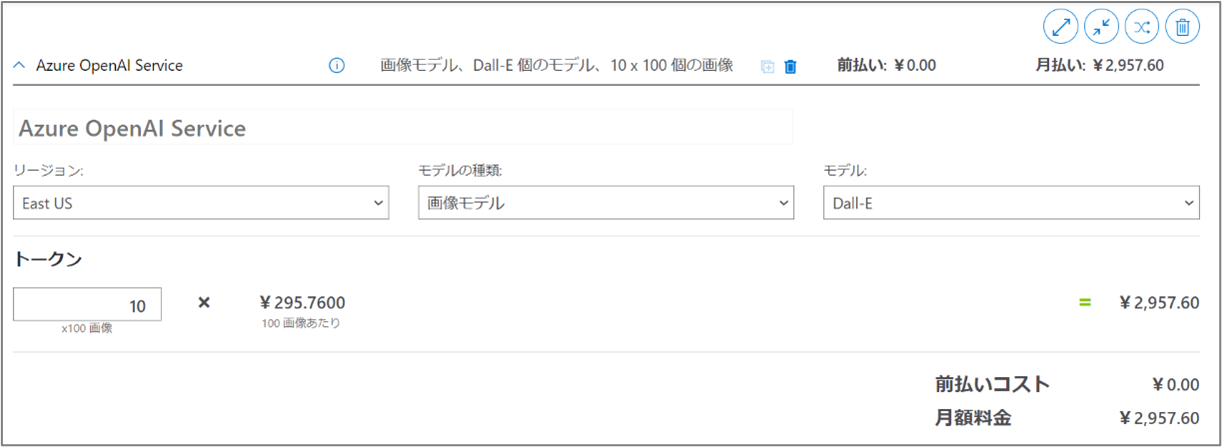Open the モデルの種類 dropdown showing 画像モデル
Viewport: 1222px width, 447px height.
click(x=605, y=202)
